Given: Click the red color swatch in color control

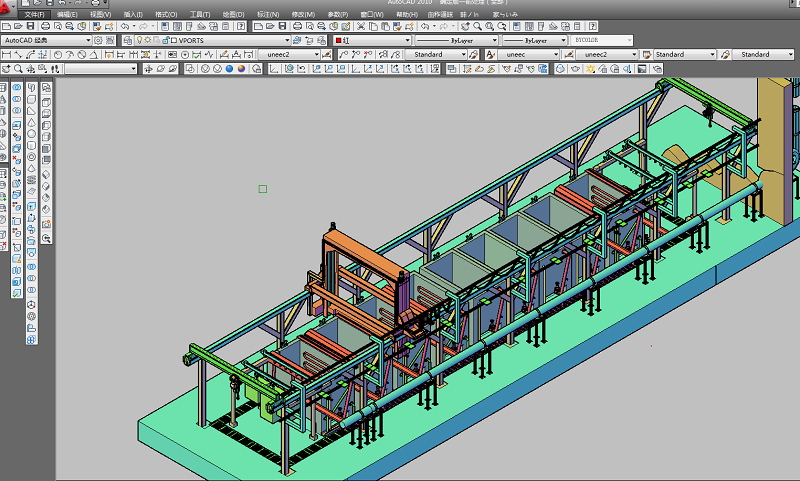Looking at the screenshot, I should [339, 41].
